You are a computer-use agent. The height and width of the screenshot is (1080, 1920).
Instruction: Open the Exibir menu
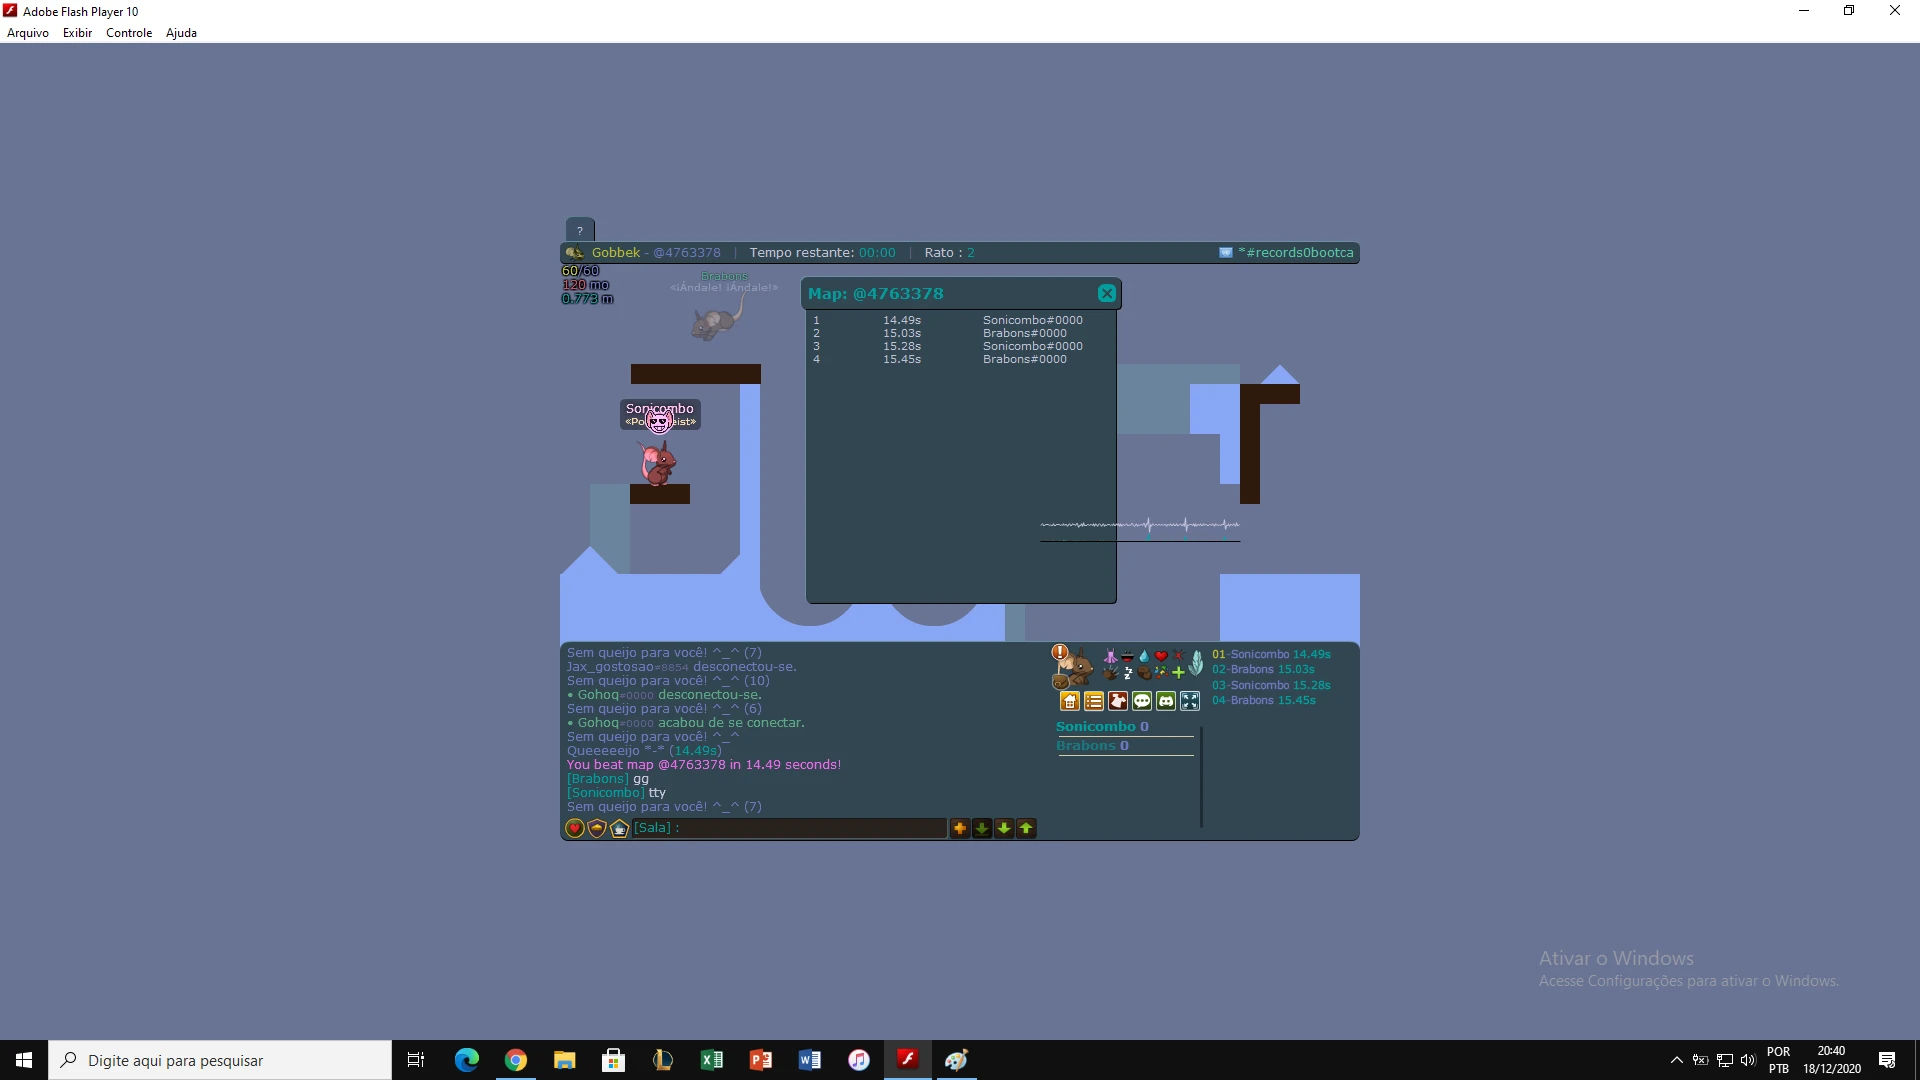[x=77, y=33]
